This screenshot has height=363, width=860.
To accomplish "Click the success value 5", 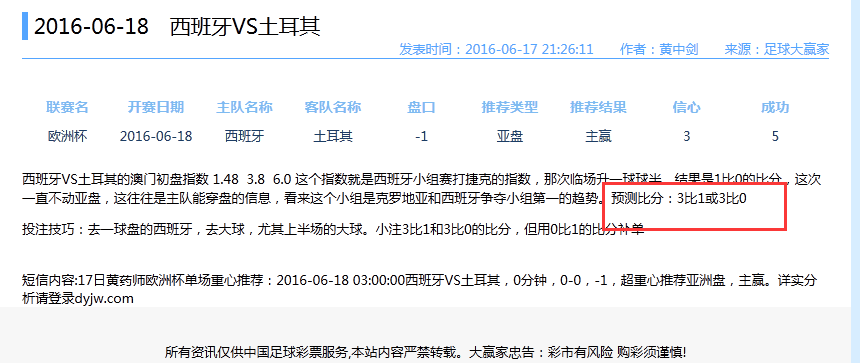I will coord(775,136).
